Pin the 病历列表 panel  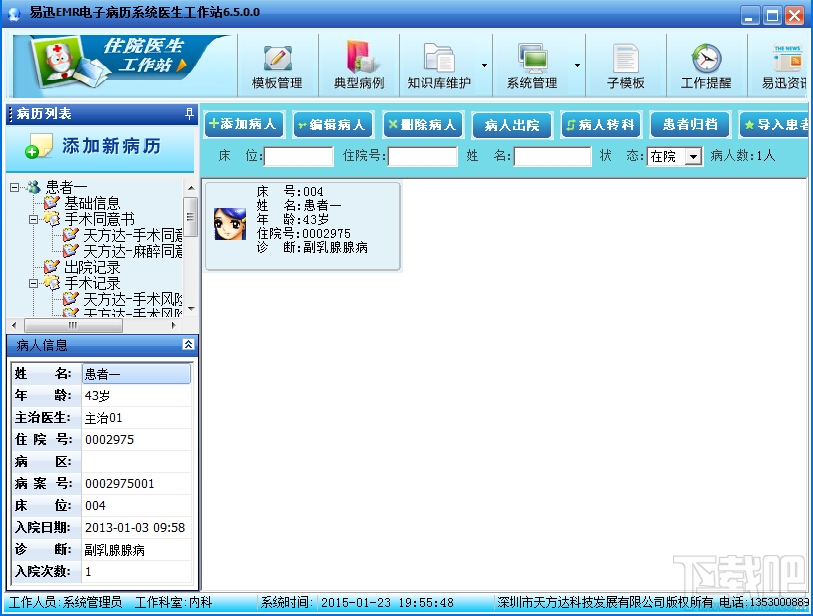[x=189, y=114]
